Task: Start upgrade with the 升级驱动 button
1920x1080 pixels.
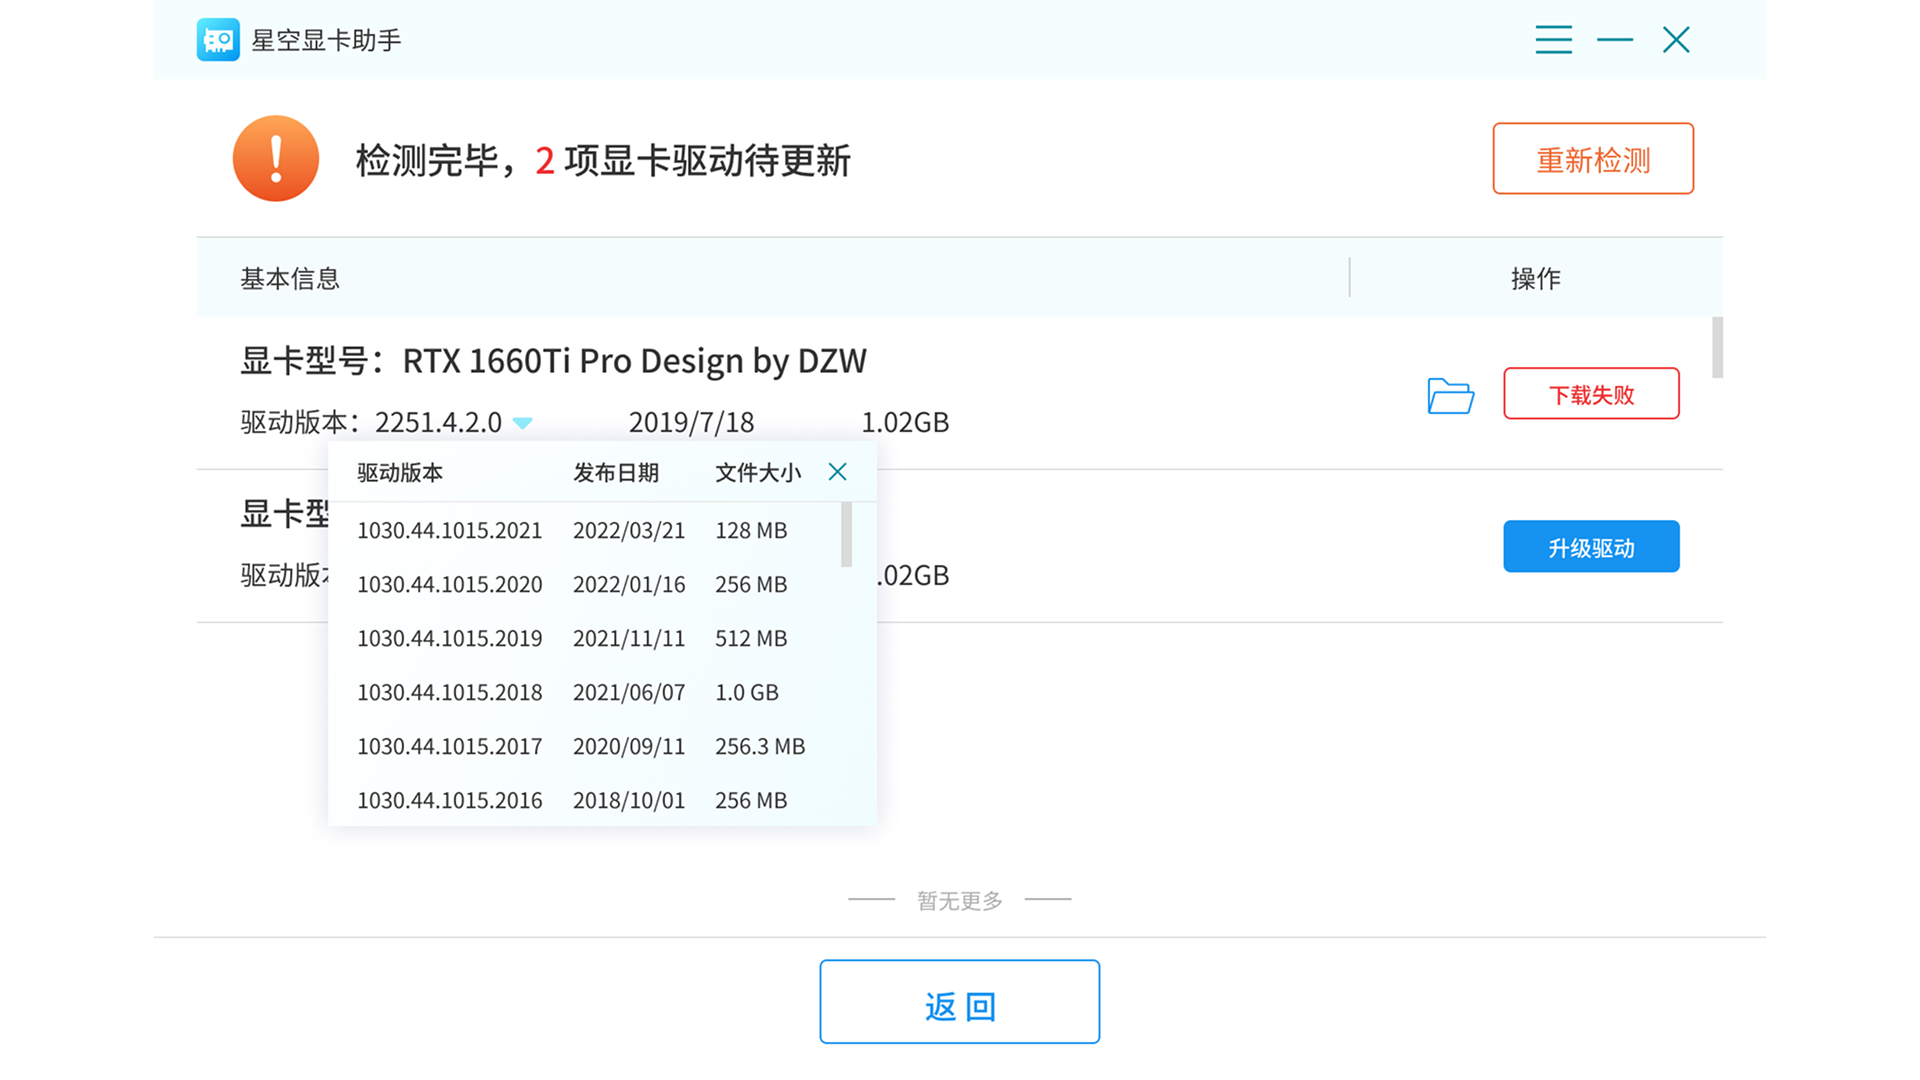Action: pyautogui.click(x=1591, y=547)
